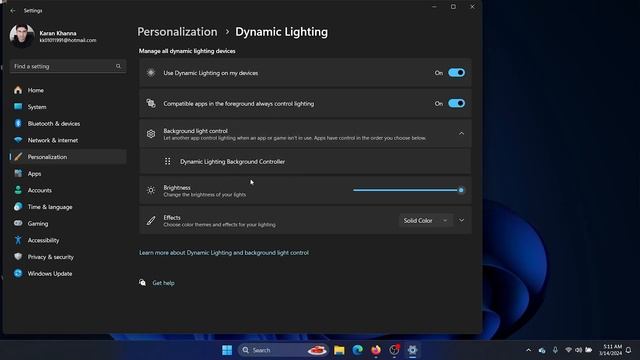The height and width of the screenshot is (360, 640).
Task: Click the Get help link
Action: pyautogui.click(x=163, y=283)
